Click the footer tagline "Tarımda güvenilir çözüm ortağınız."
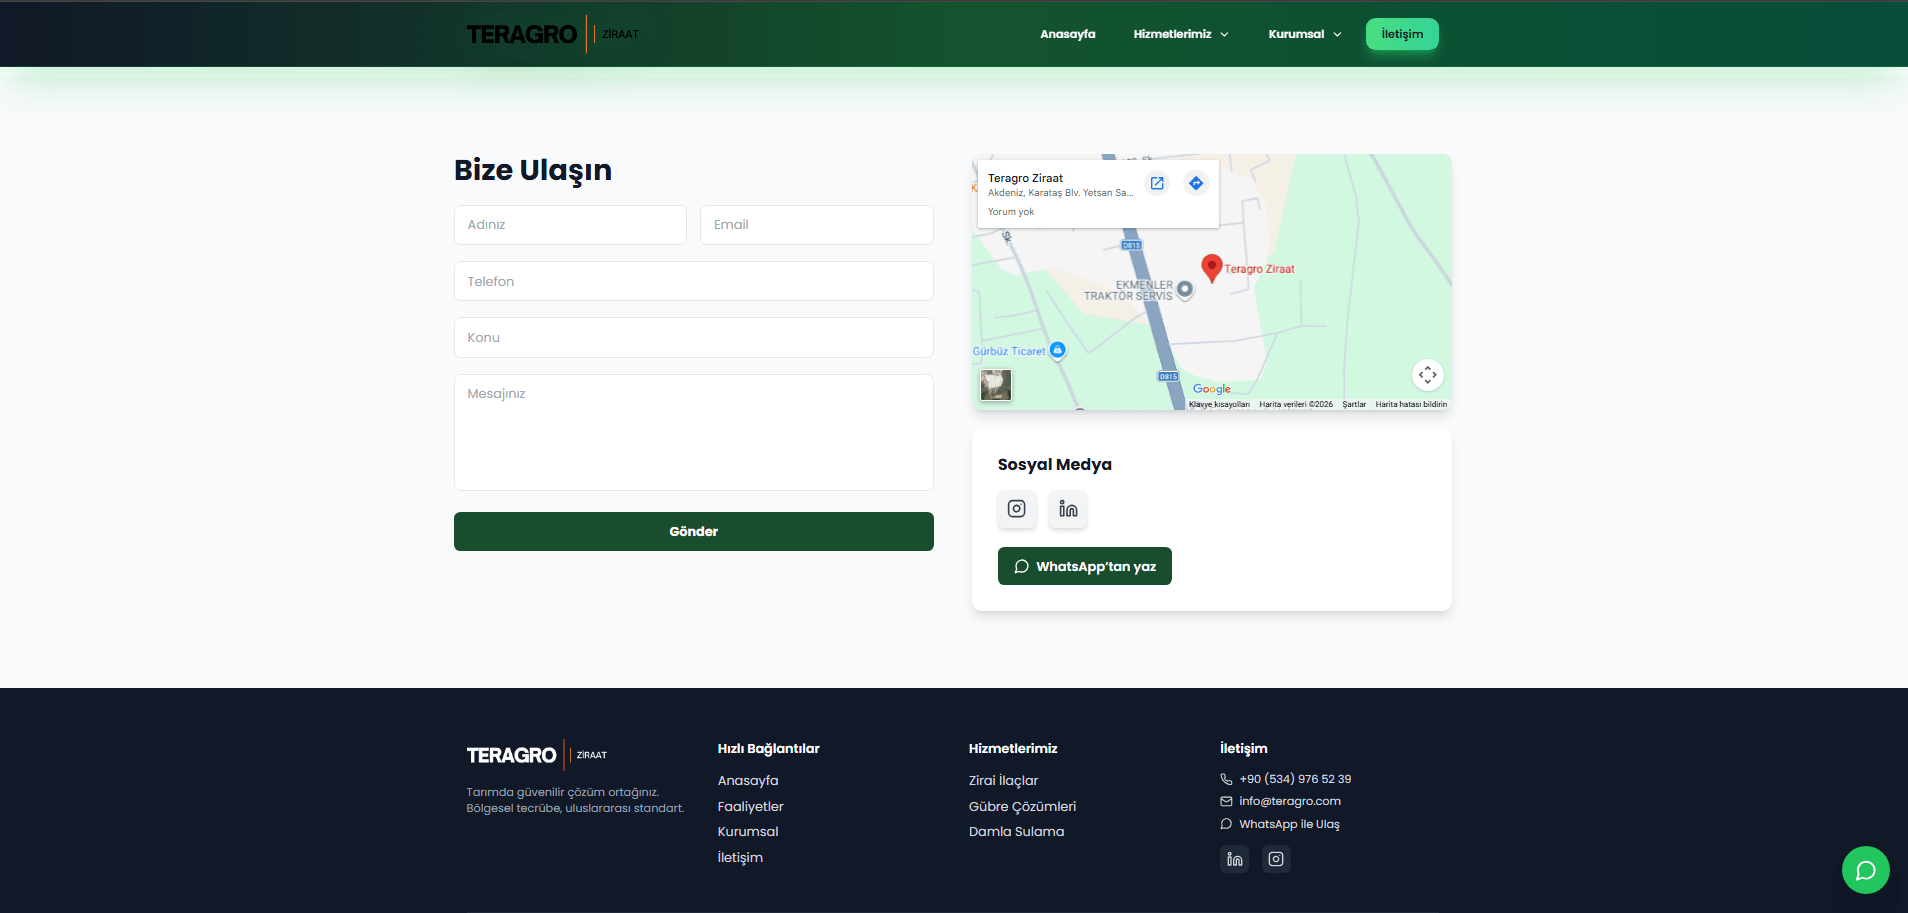 click(562, 792)
